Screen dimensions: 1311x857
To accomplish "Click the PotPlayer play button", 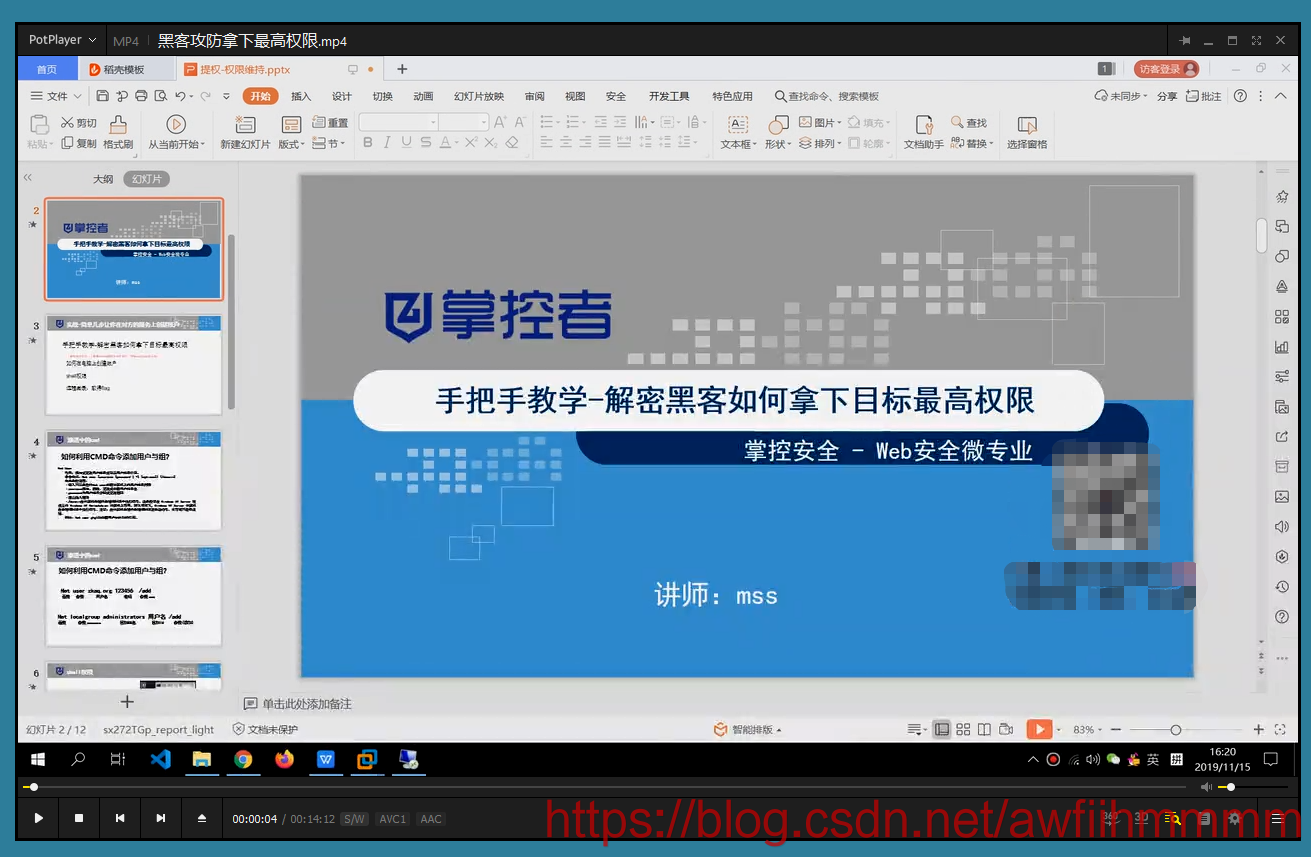I will 39,818.
